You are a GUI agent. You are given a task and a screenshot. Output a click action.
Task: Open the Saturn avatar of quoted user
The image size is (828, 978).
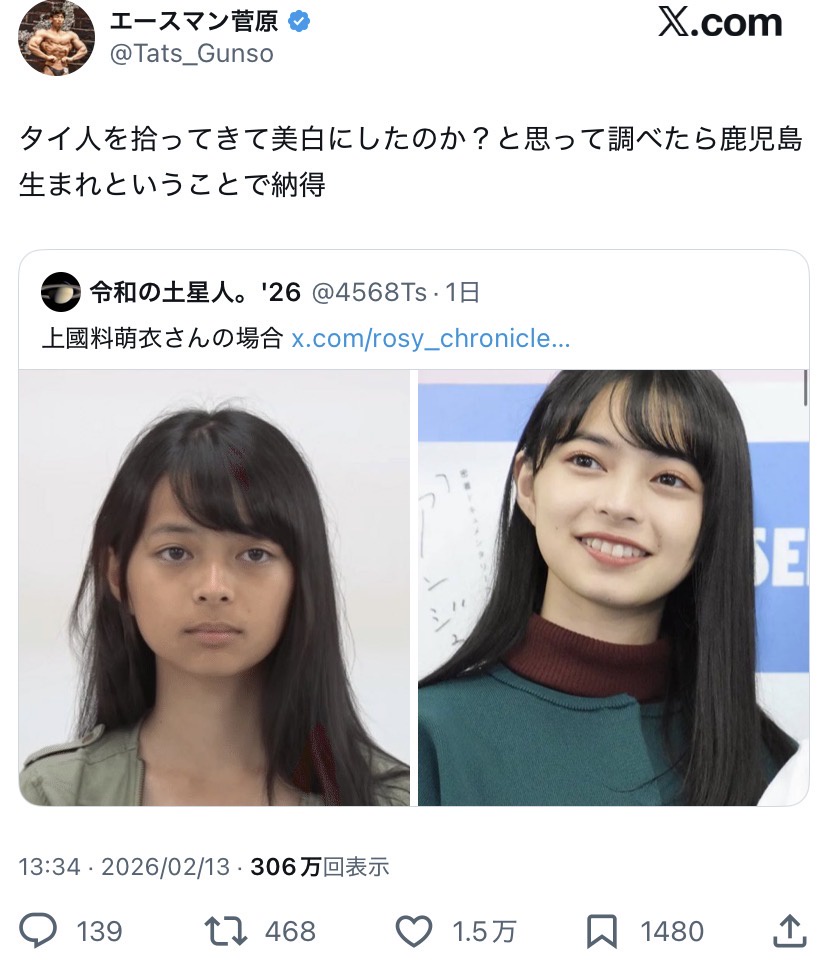pyautogui.click(x=60, y=292)
